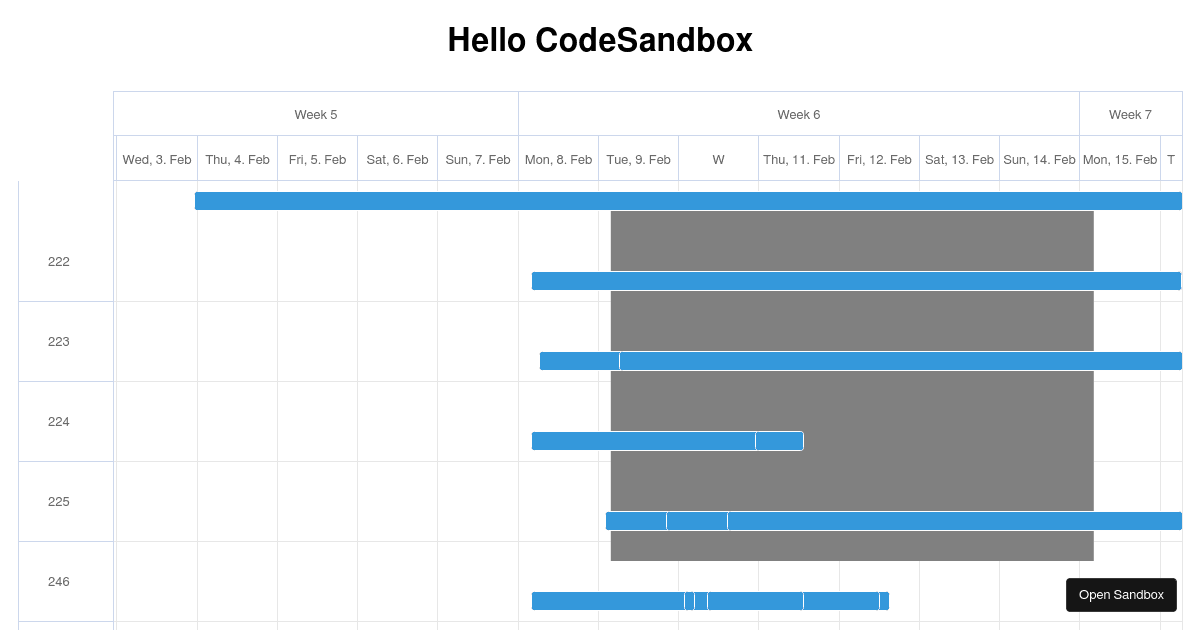
Task: Select row label 222 in the sidebar
Action: [x=59, y=262]
